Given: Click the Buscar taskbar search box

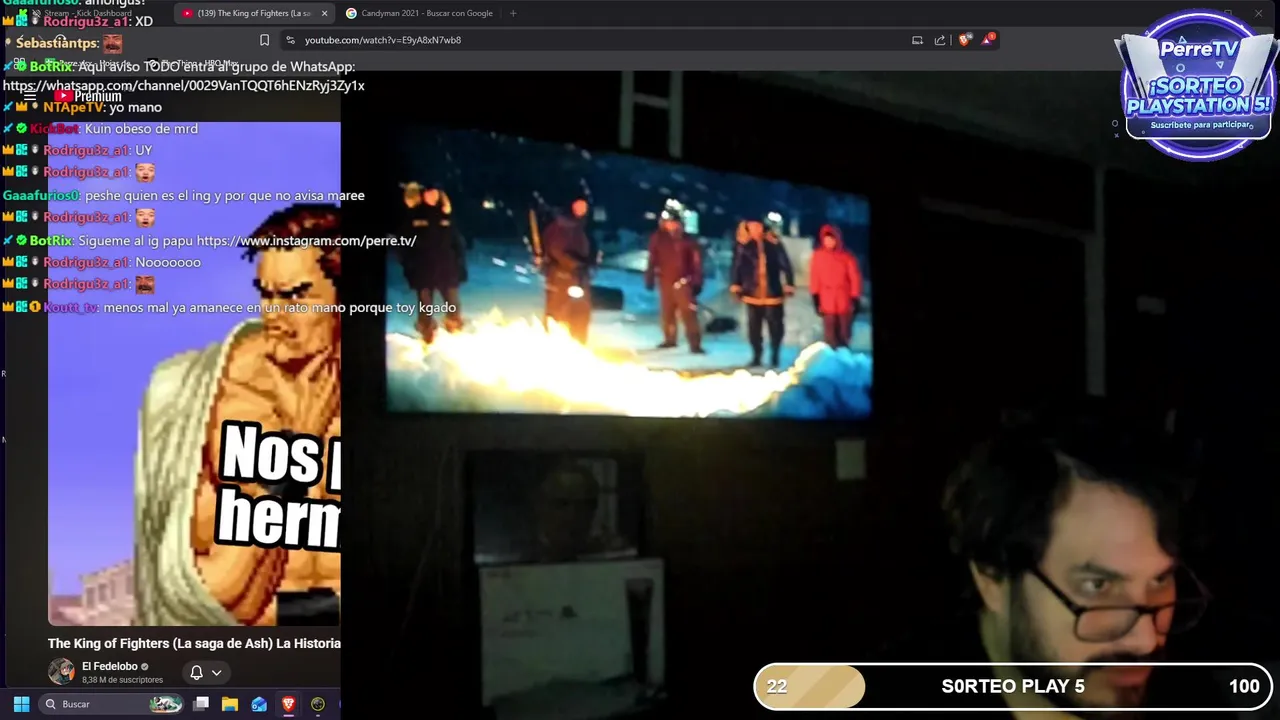Looking at the screenshot, I should [x=112, y=704].
